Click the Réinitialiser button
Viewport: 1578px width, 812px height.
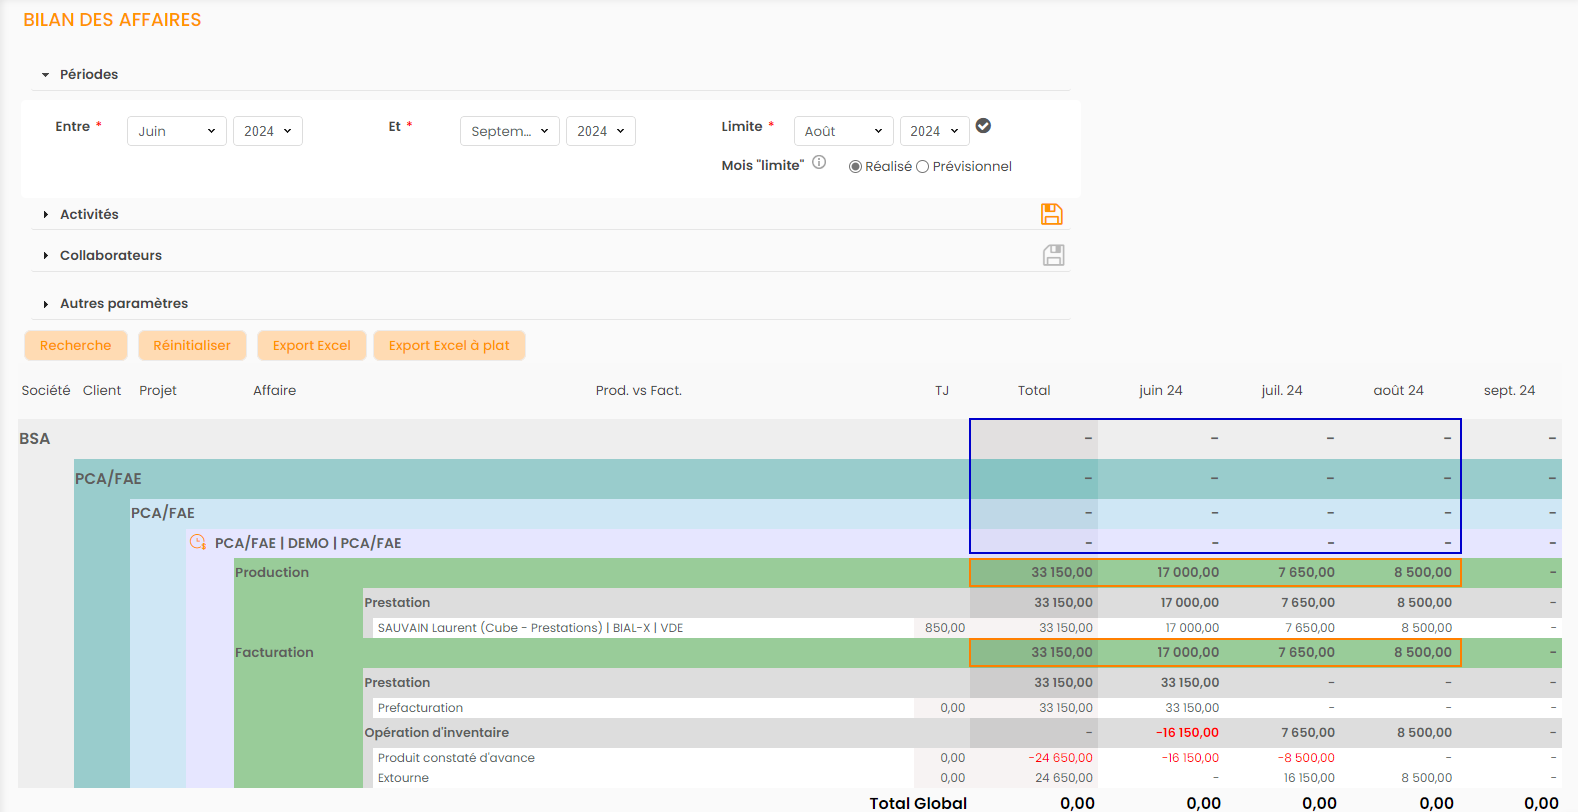point(192,345)
